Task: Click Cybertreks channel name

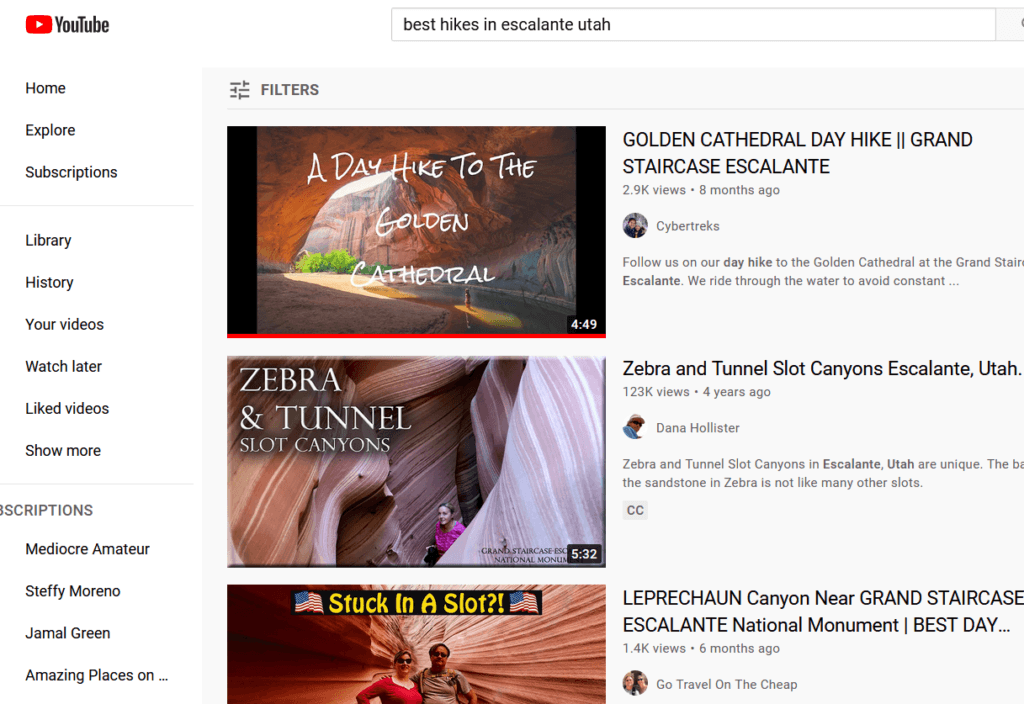Action: (688, 226)
